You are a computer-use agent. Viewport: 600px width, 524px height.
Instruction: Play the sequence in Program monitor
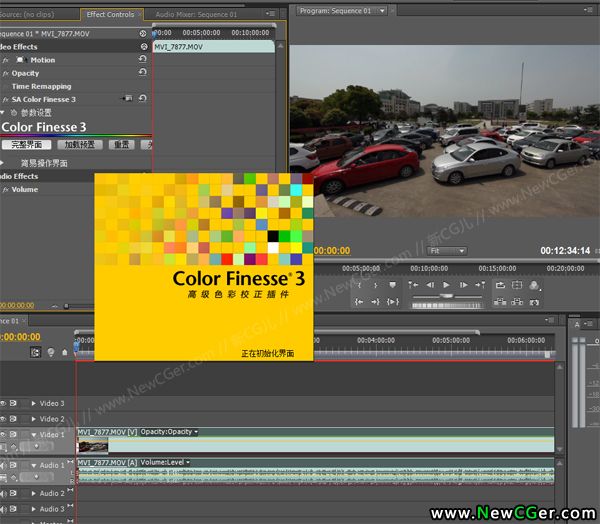[446, 285]
